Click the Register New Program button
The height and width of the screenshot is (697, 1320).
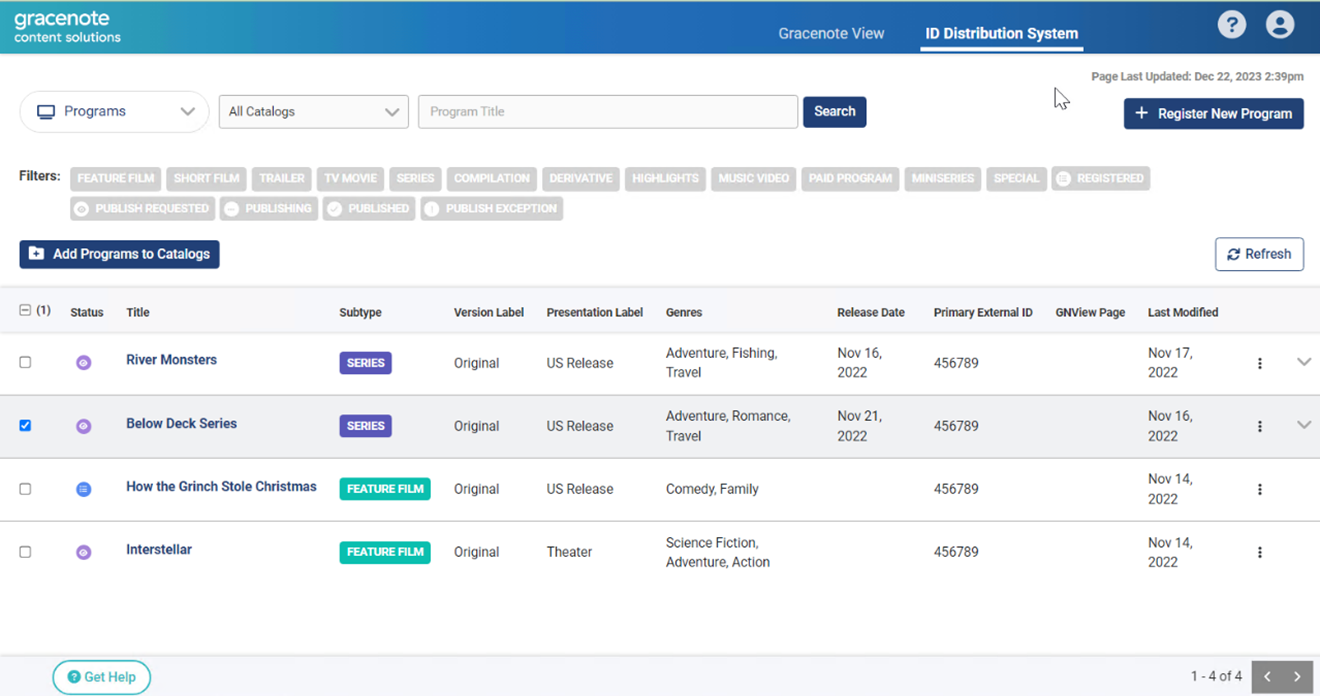pyautogui.click(x=1213, y=114)
